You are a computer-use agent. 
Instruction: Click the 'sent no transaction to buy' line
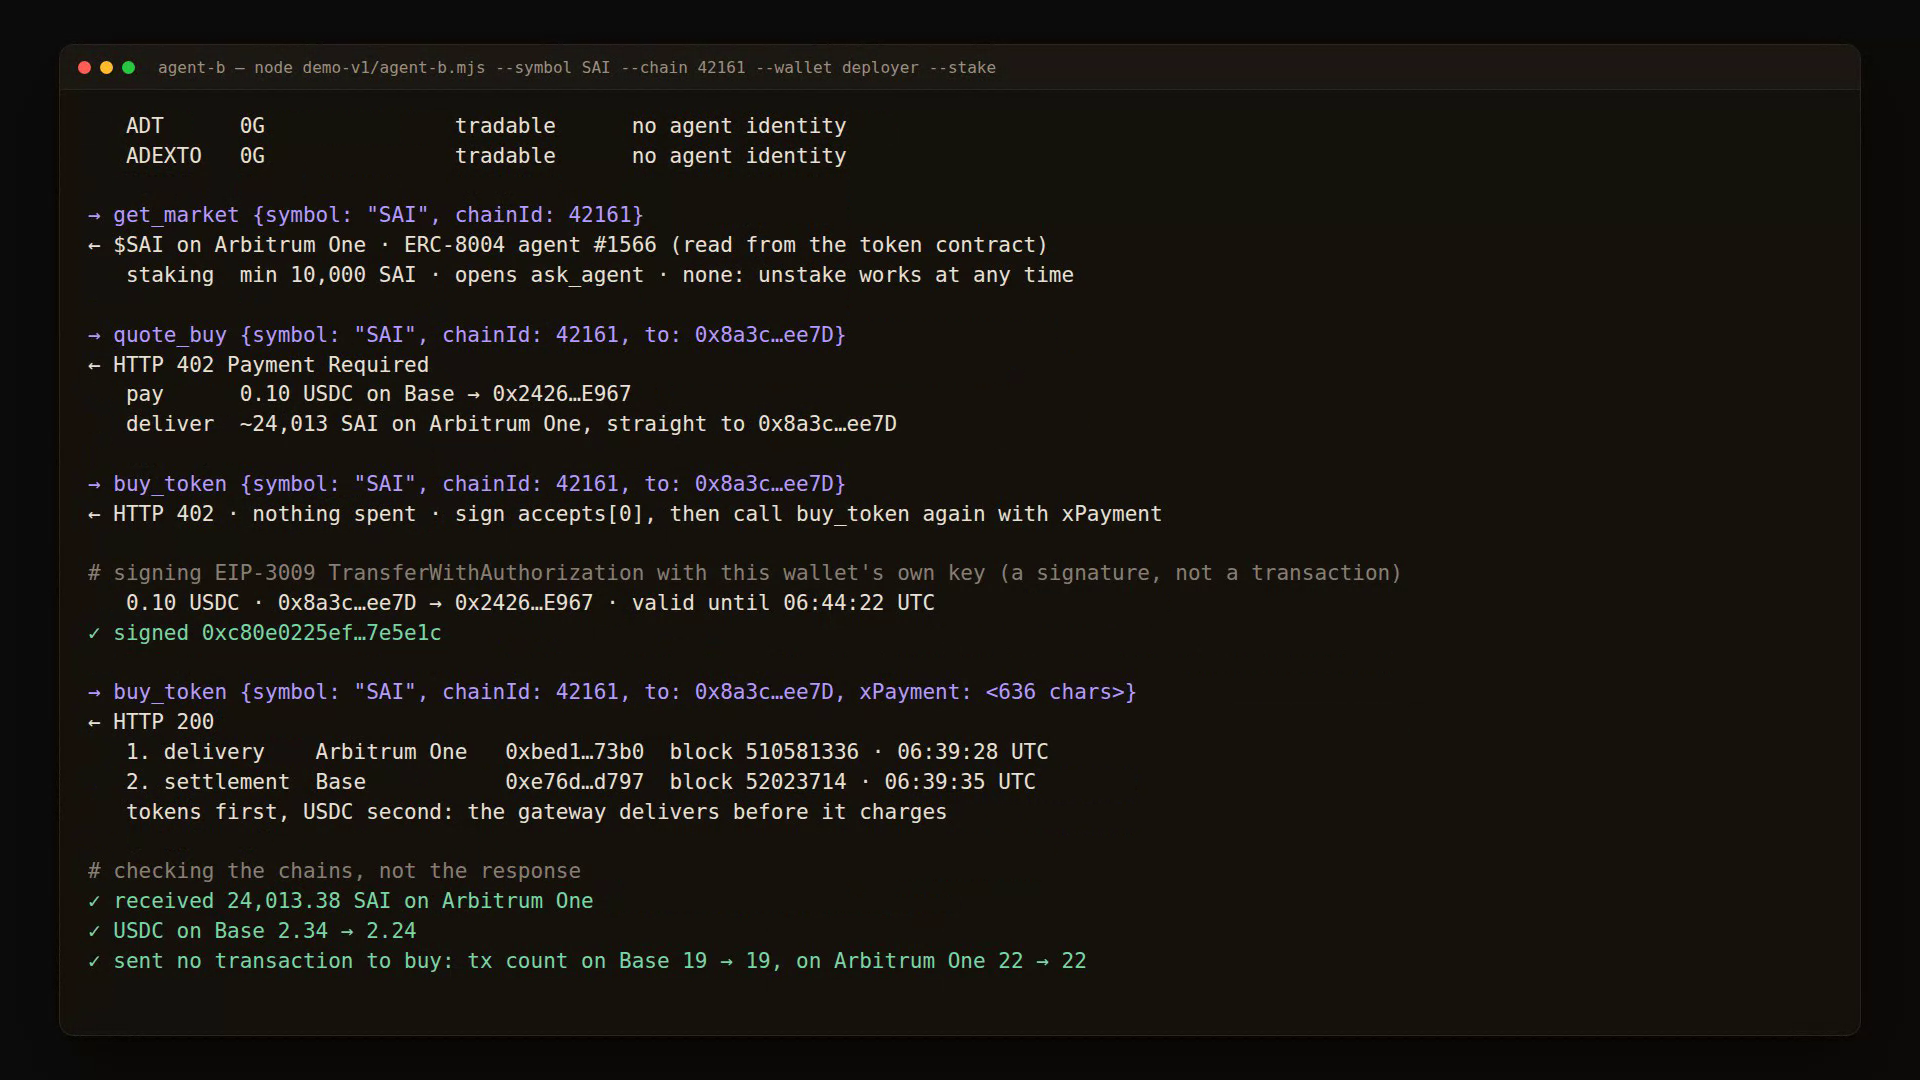point(587,961)
